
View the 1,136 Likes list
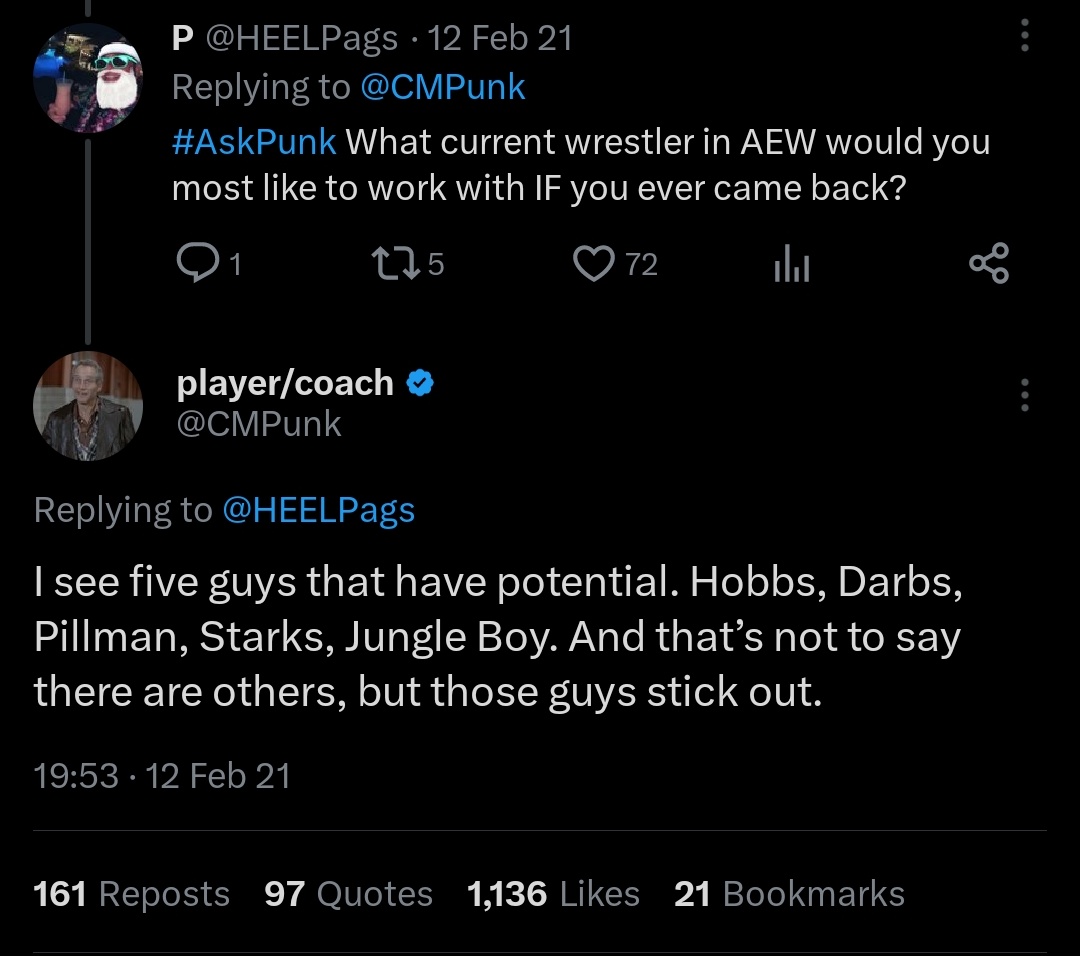553,893
